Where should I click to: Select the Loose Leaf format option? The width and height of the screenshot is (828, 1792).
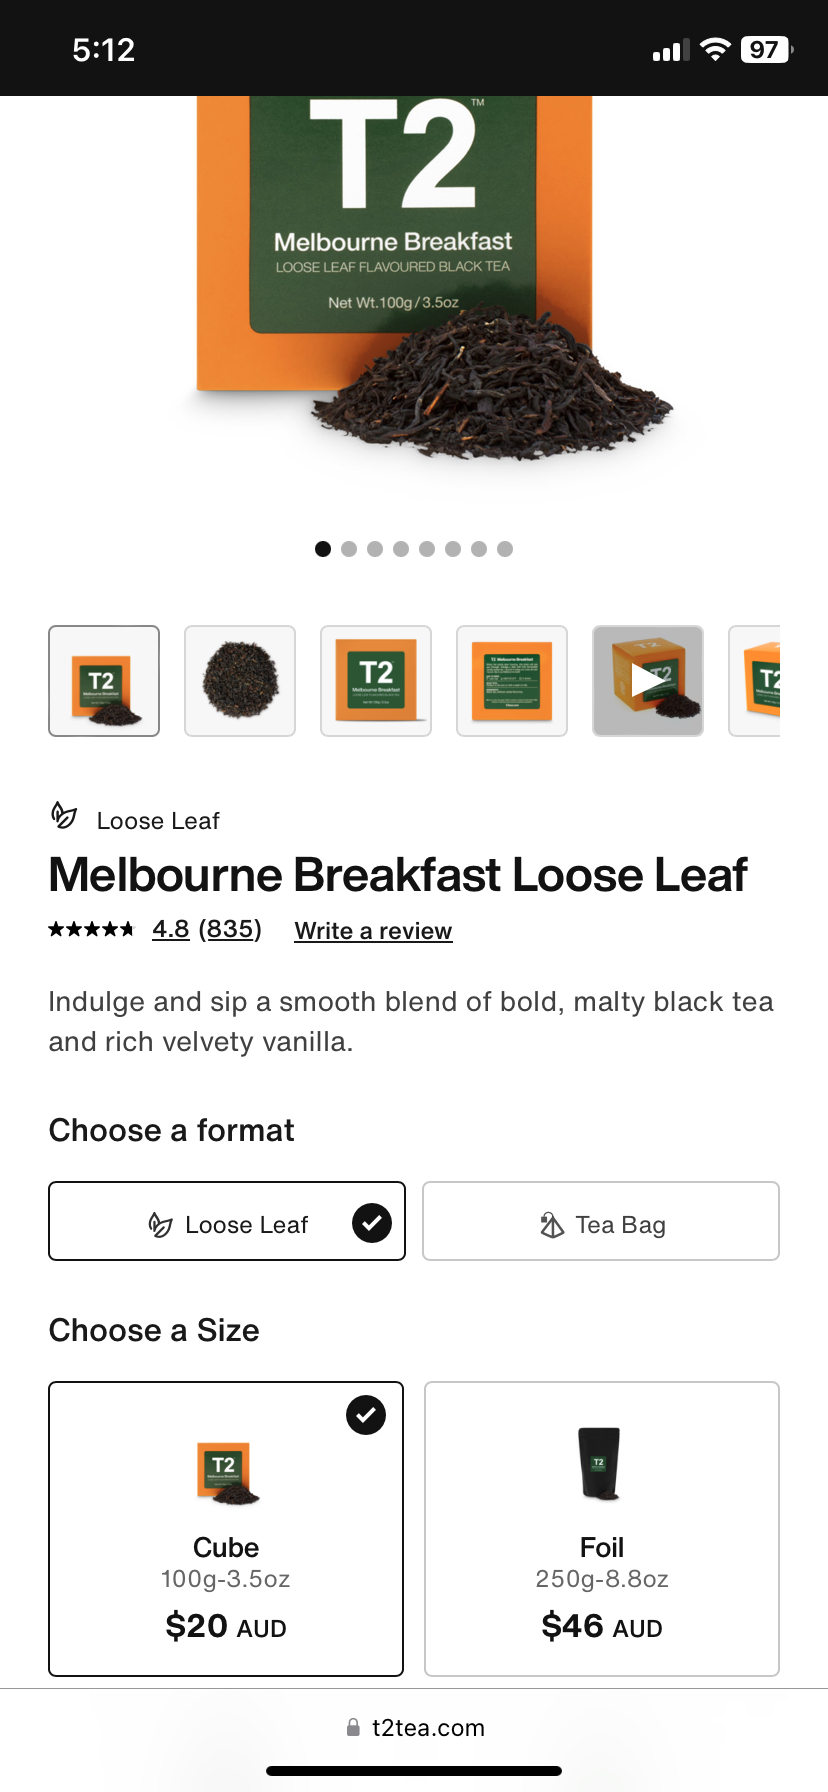227,1222
